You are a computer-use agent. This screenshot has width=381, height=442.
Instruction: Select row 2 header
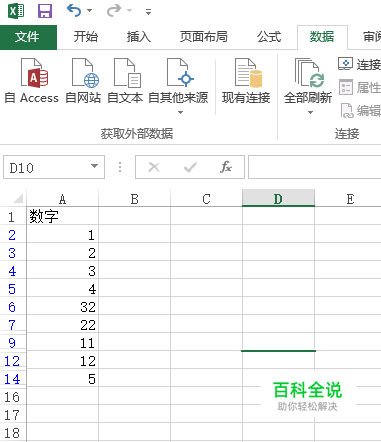[12, 235]
